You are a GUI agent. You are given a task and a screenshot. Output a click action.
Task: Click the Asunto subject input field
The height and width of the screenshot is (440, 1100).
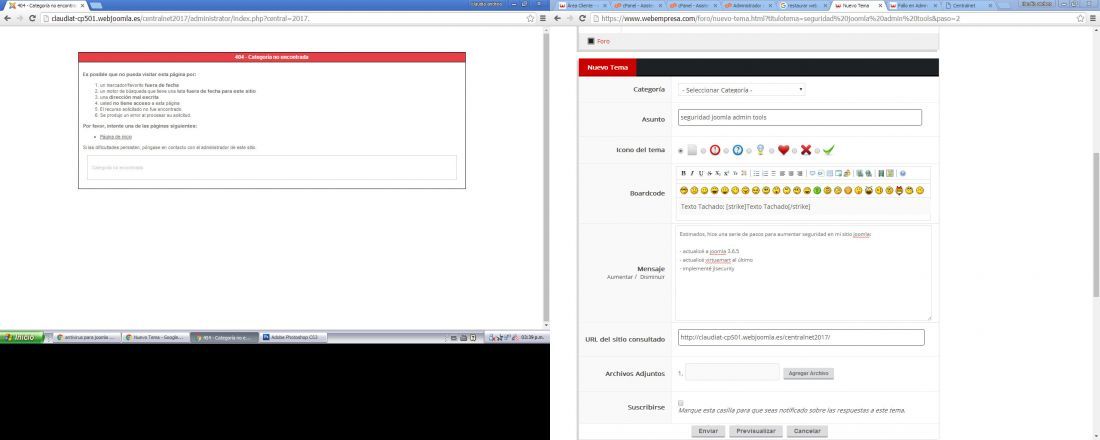tap(800, 117)
